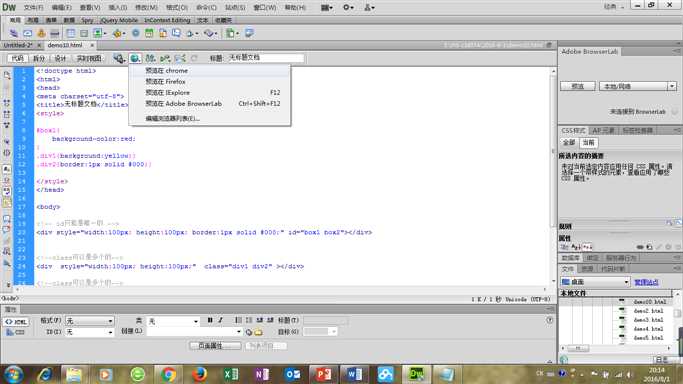The width and height of the screenshot is (683, 384).
Task: Click the Firefox icon in taskbar
Action: click(199, 374)
